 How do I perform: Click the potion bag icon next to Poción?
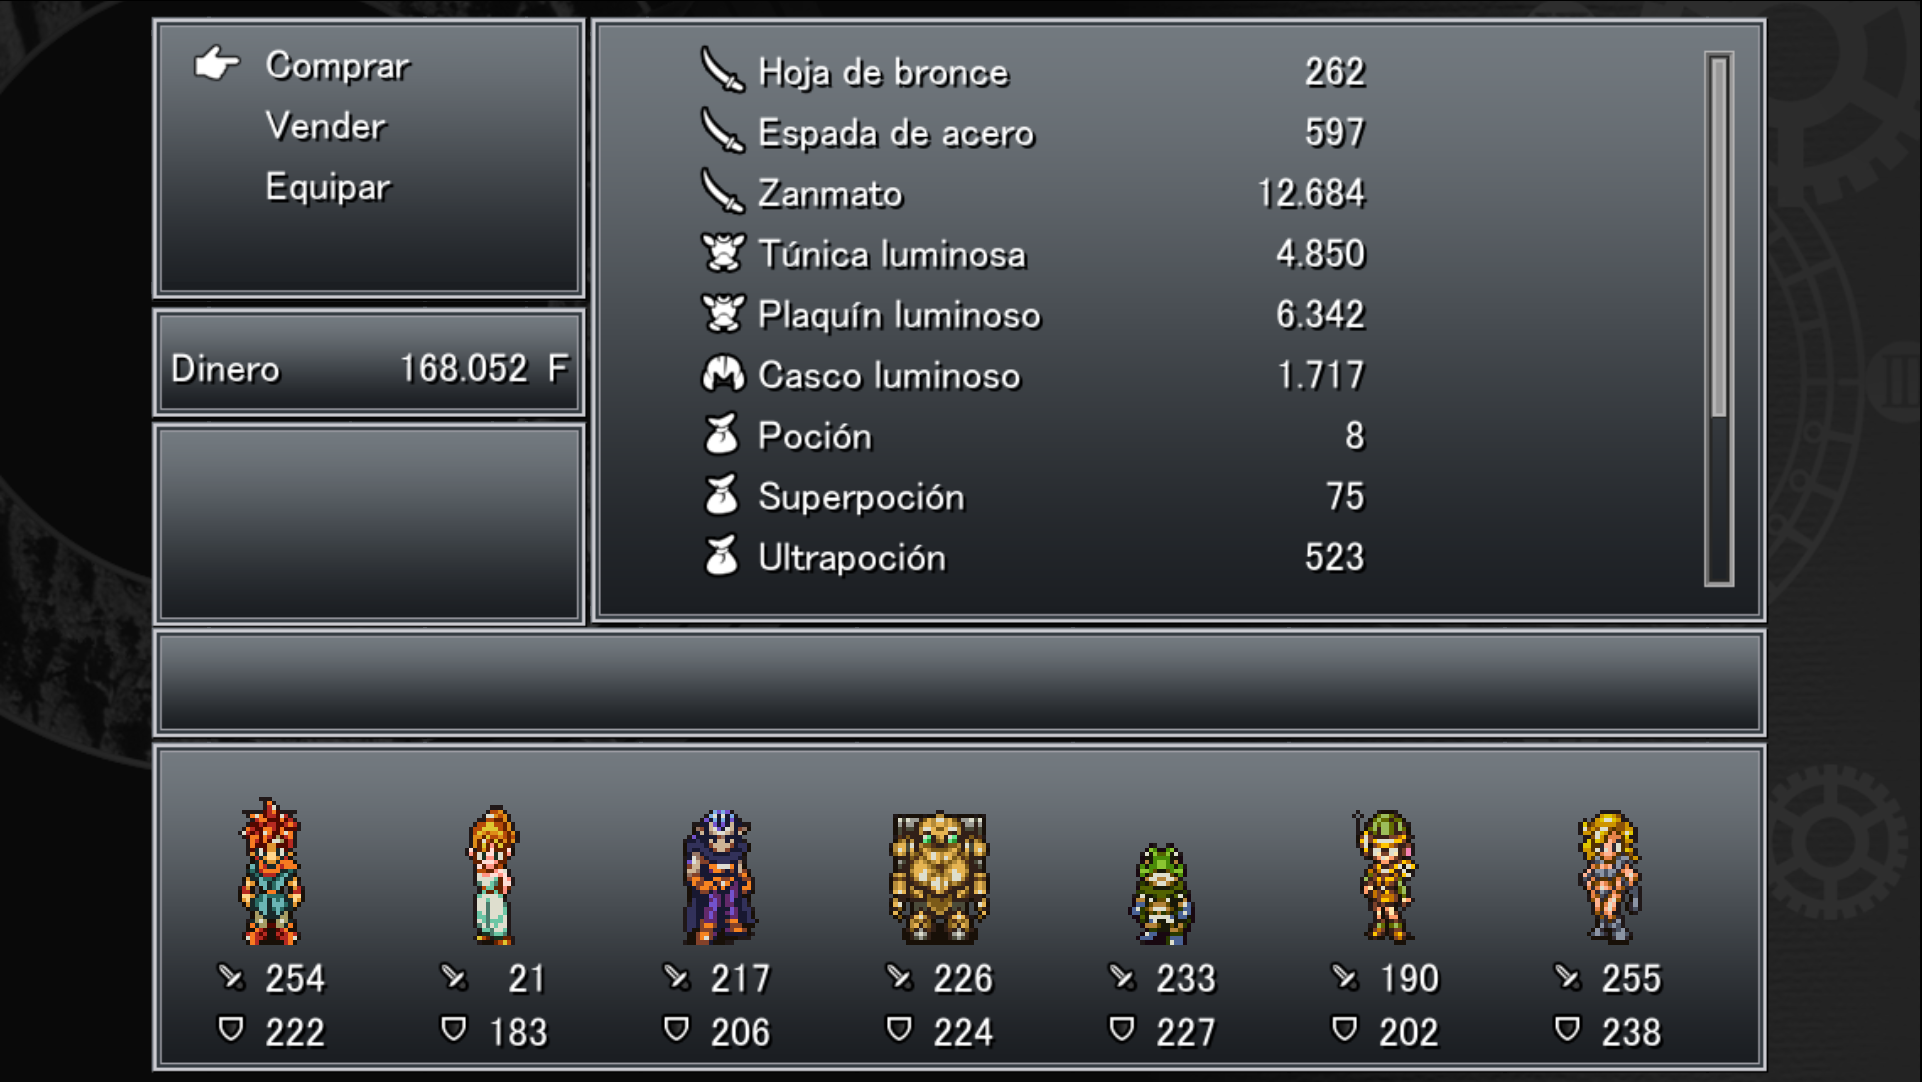pyautogui.click(x=722, y=435)
